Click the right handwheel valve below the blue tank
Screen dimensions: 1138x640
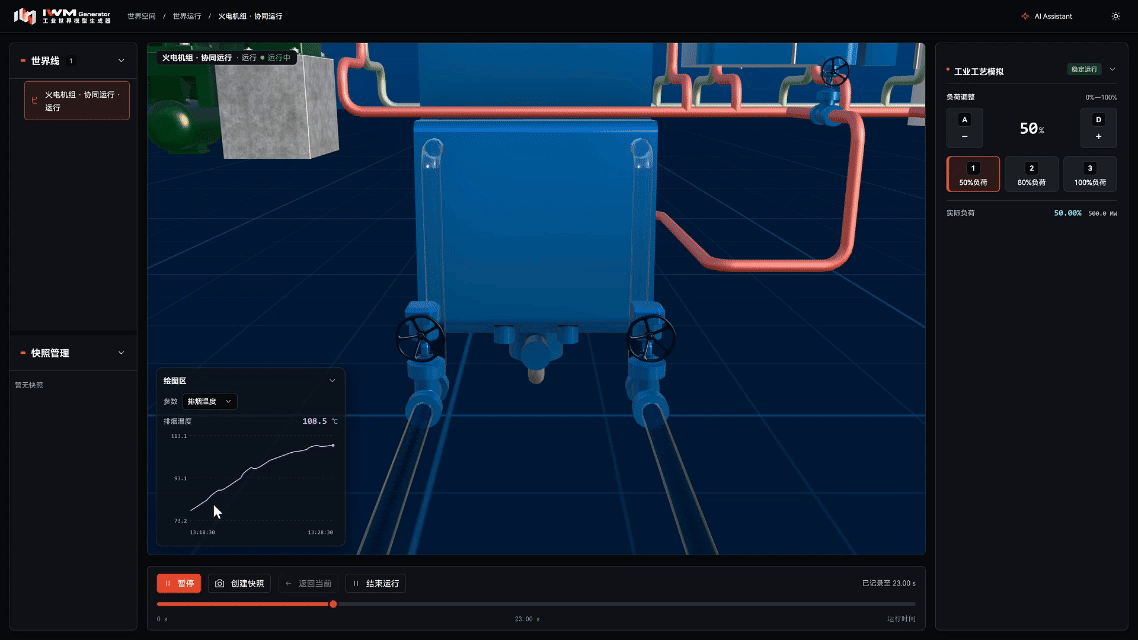(651, 338)
